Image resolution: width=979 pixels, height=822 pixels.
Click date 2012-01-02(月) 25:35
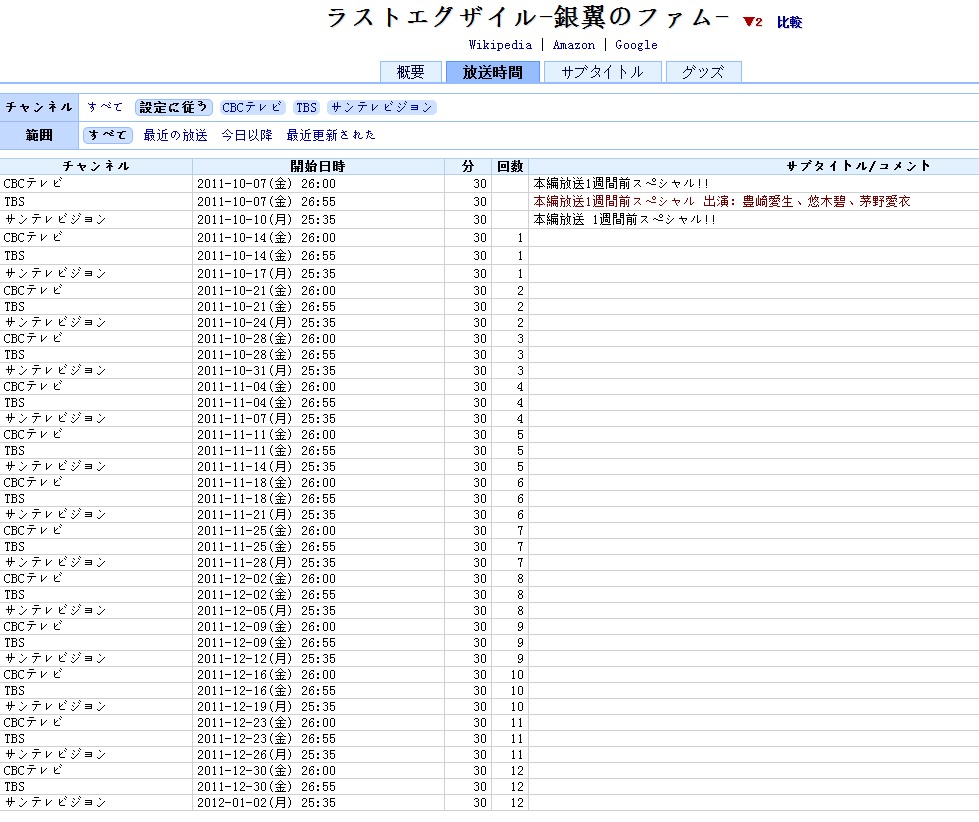pyautogui.click(x=267, y=803)
